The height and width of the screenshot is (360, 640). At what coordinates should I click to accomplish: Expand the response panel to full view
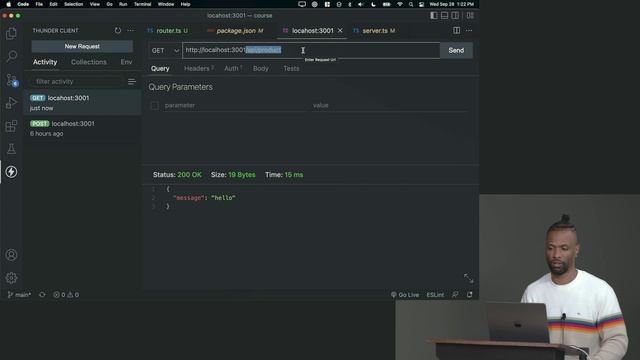point(469,278)
